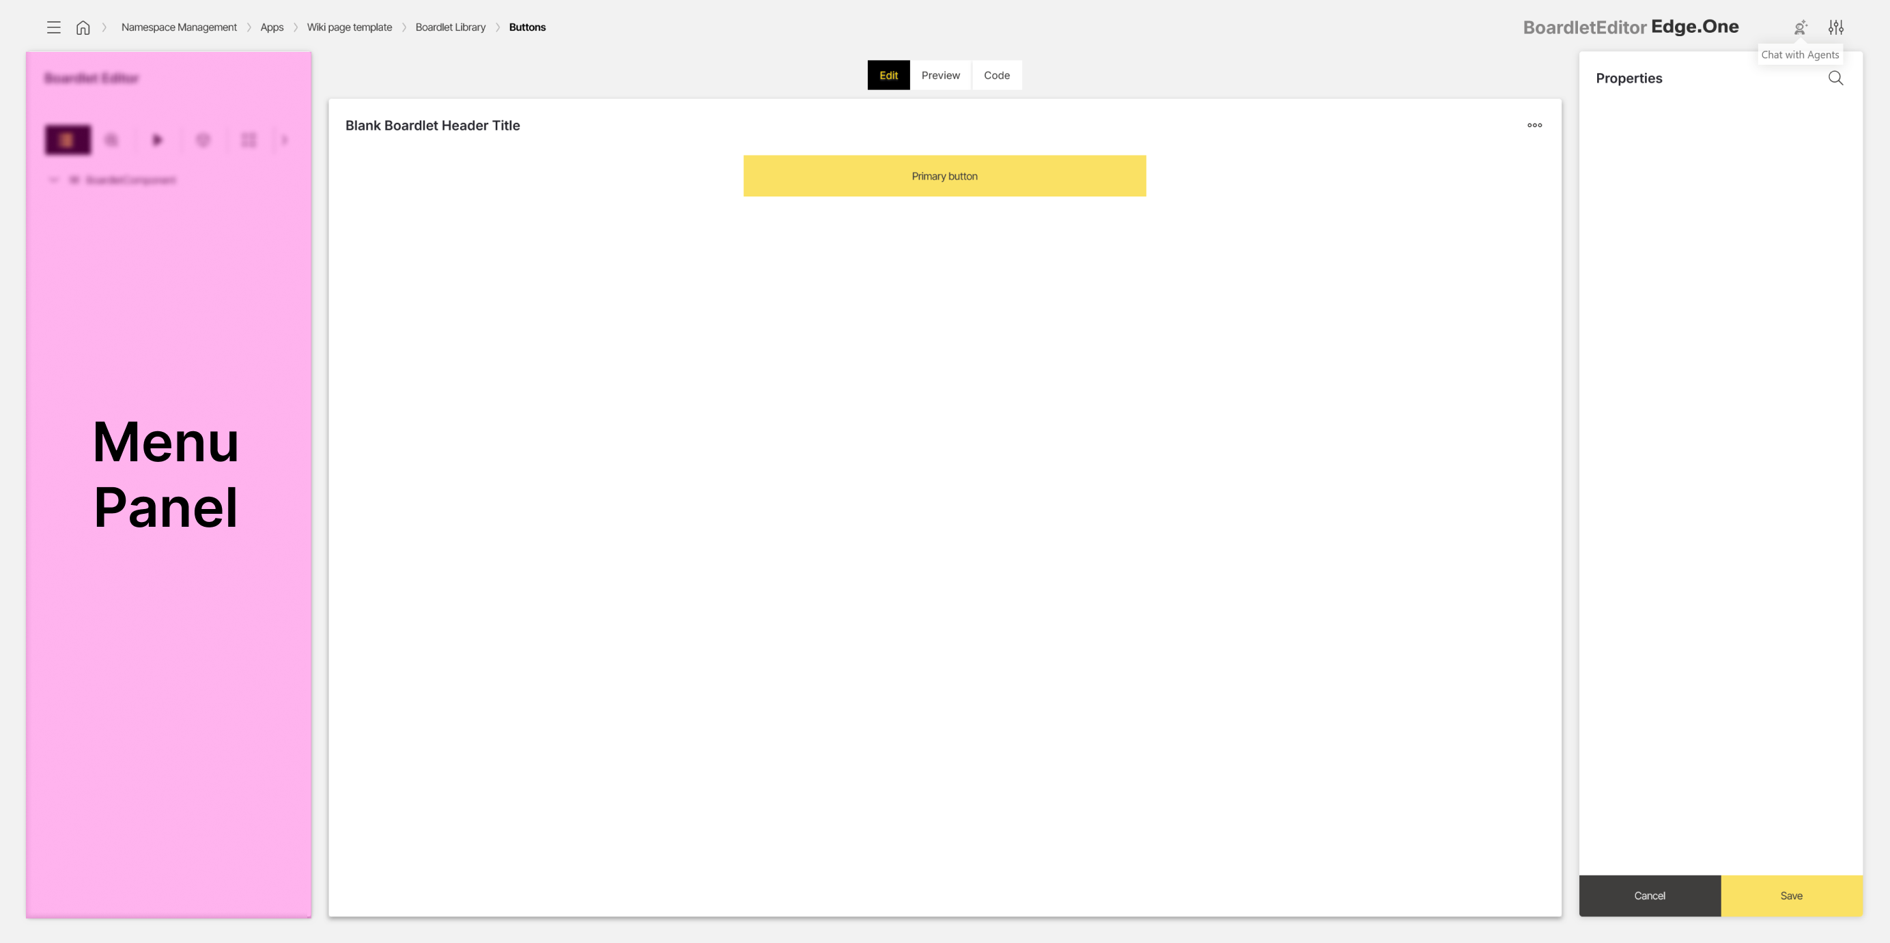Image resolution: width=1890 pixels, height=943 pixels.
Task: Select the grid icon in Boardlet Editor toolbar
Action: (x=249, y=140)
